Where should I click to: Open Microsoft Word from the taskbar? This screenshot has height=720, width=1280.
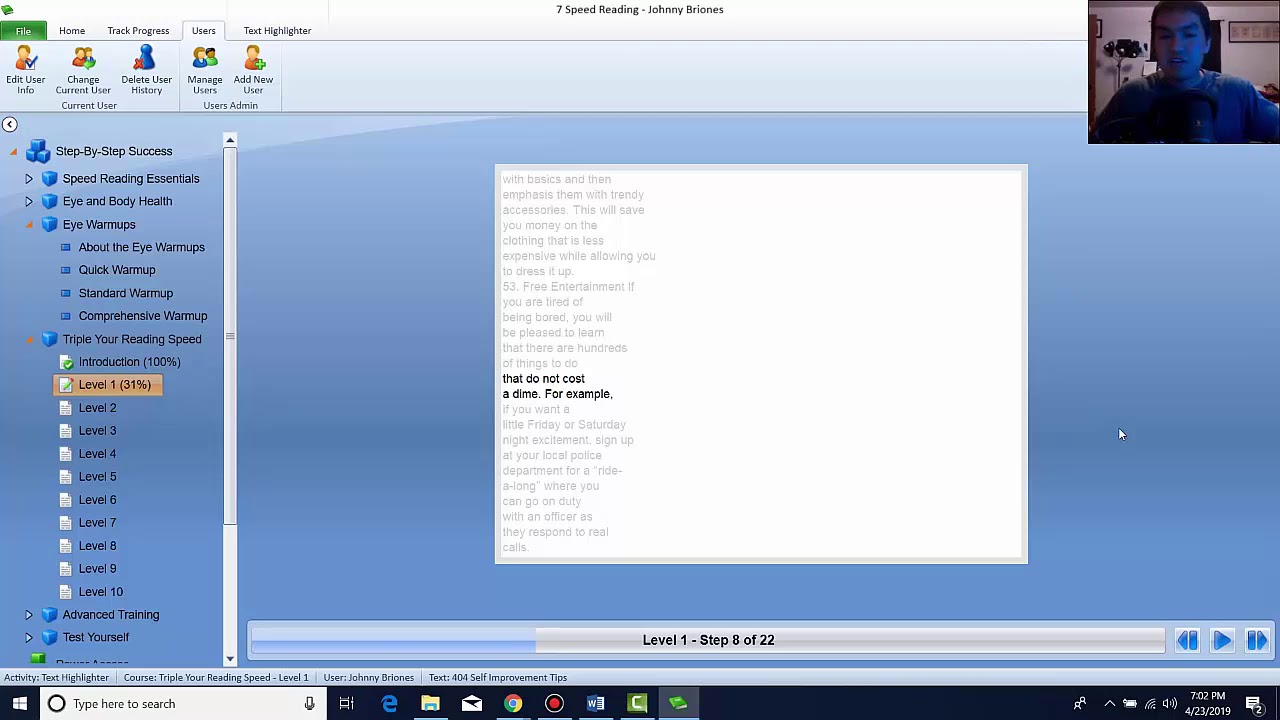coord(595,703)
